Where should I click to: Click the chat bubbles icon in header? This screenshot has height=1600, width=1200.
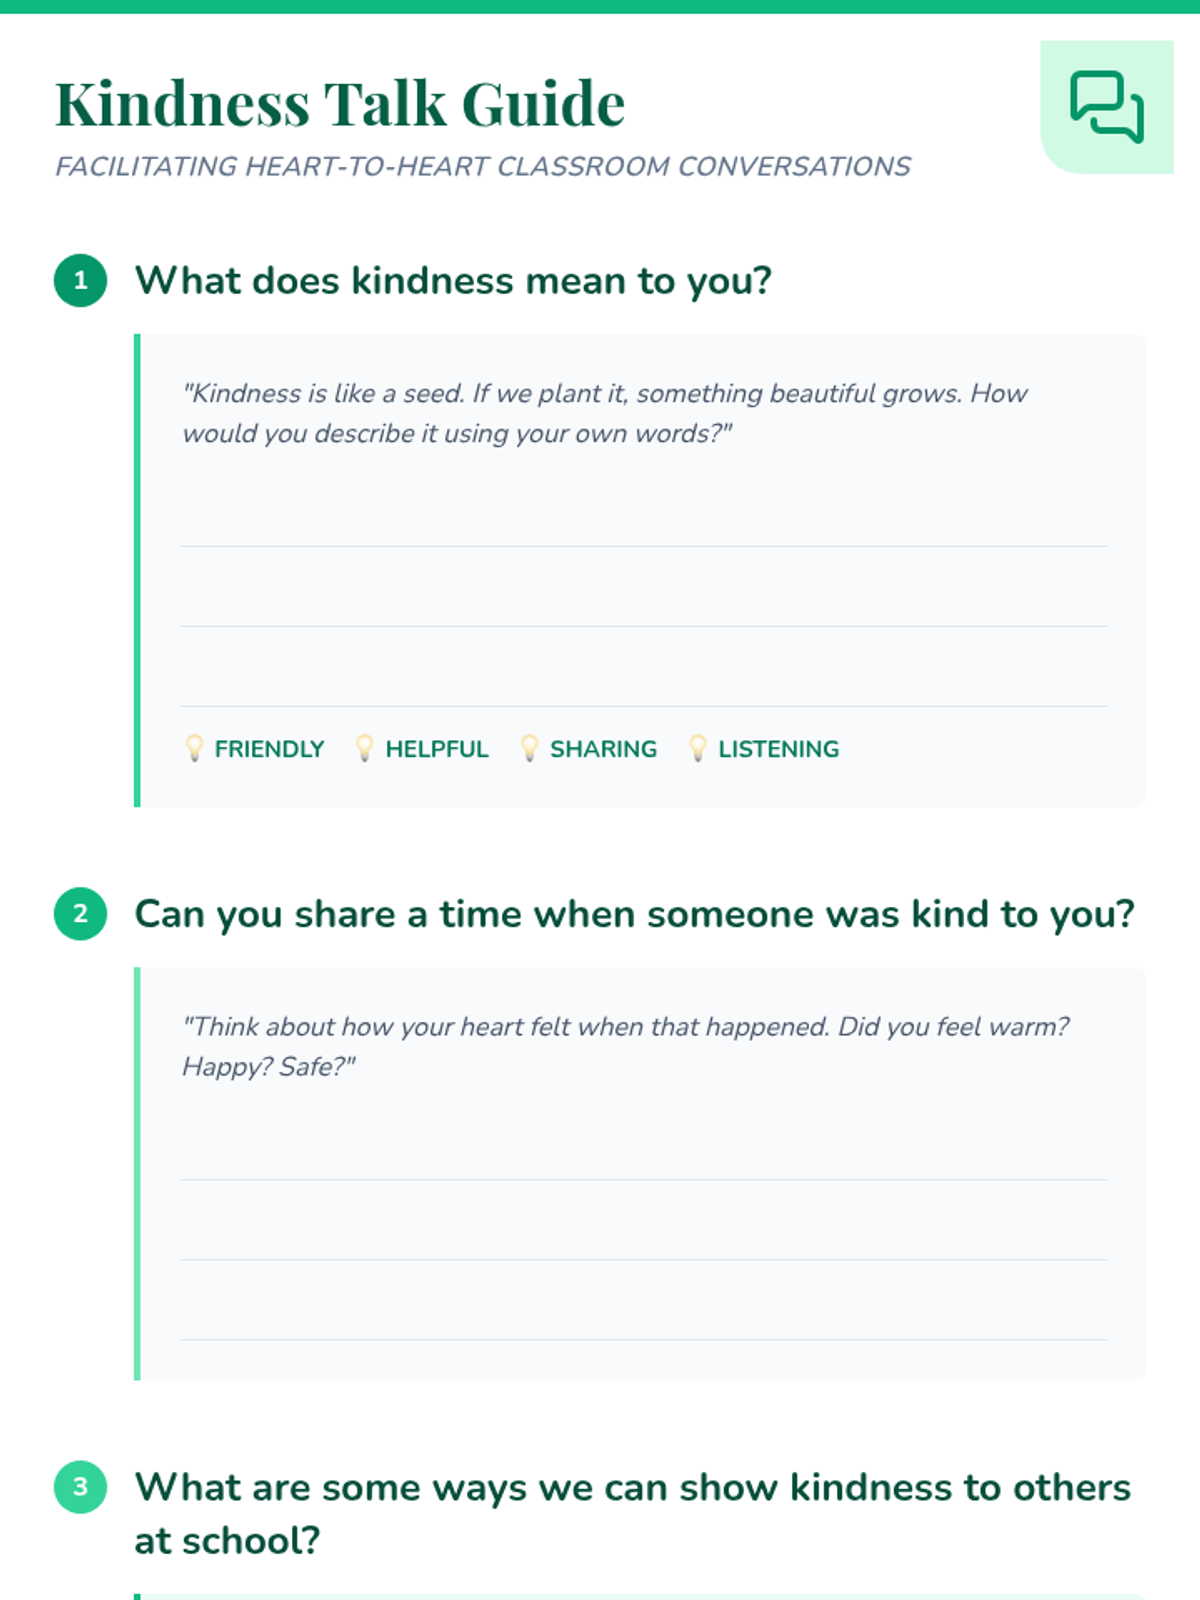point(1106,107)
